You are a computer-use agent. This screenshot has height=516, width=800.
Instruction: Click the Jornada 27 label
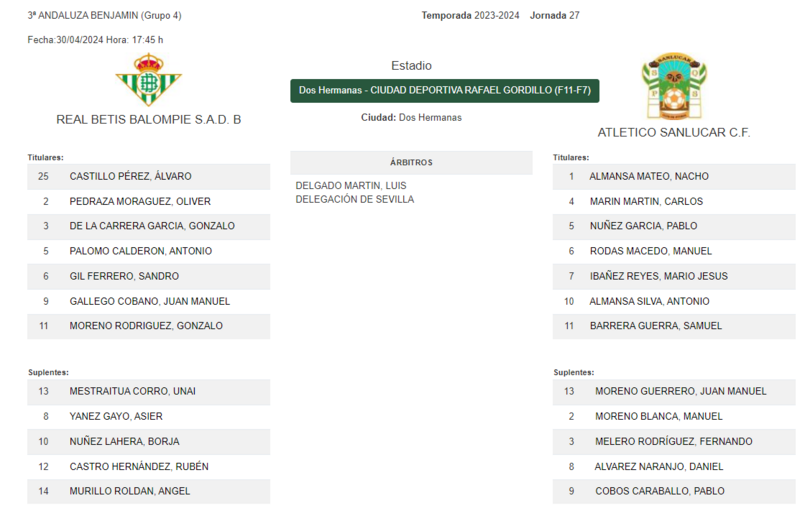[x=555, y=15]
